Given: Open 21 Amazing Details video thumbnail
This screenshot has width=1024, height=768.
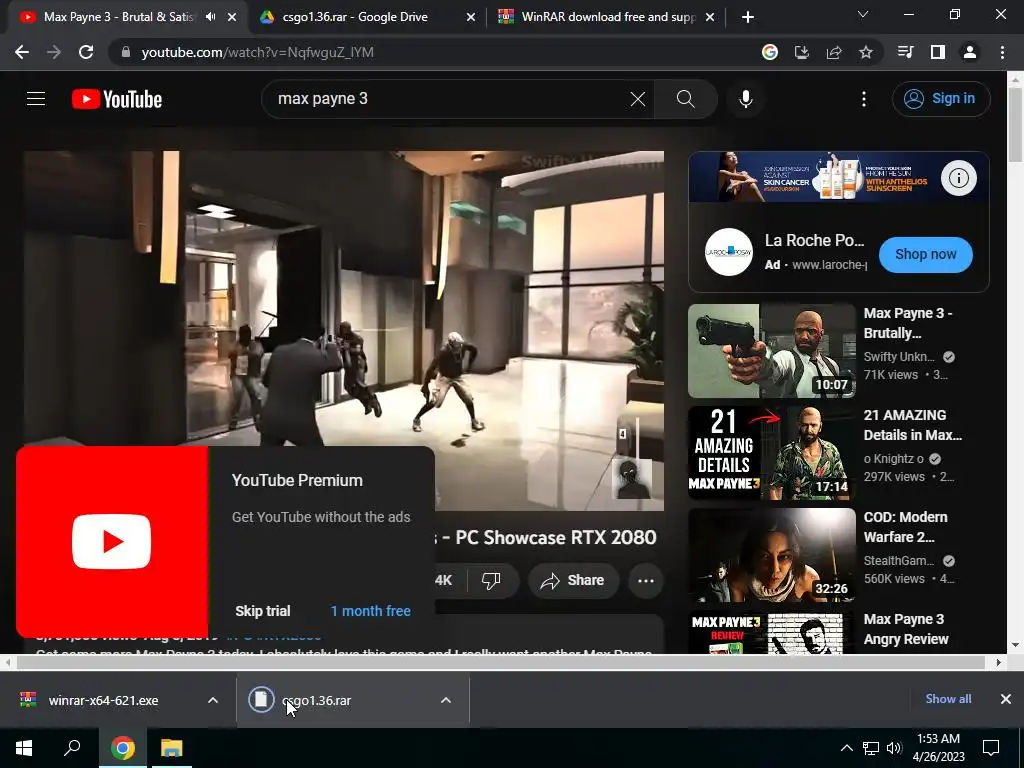Looking at the screenshot, I should coord(771,453).
